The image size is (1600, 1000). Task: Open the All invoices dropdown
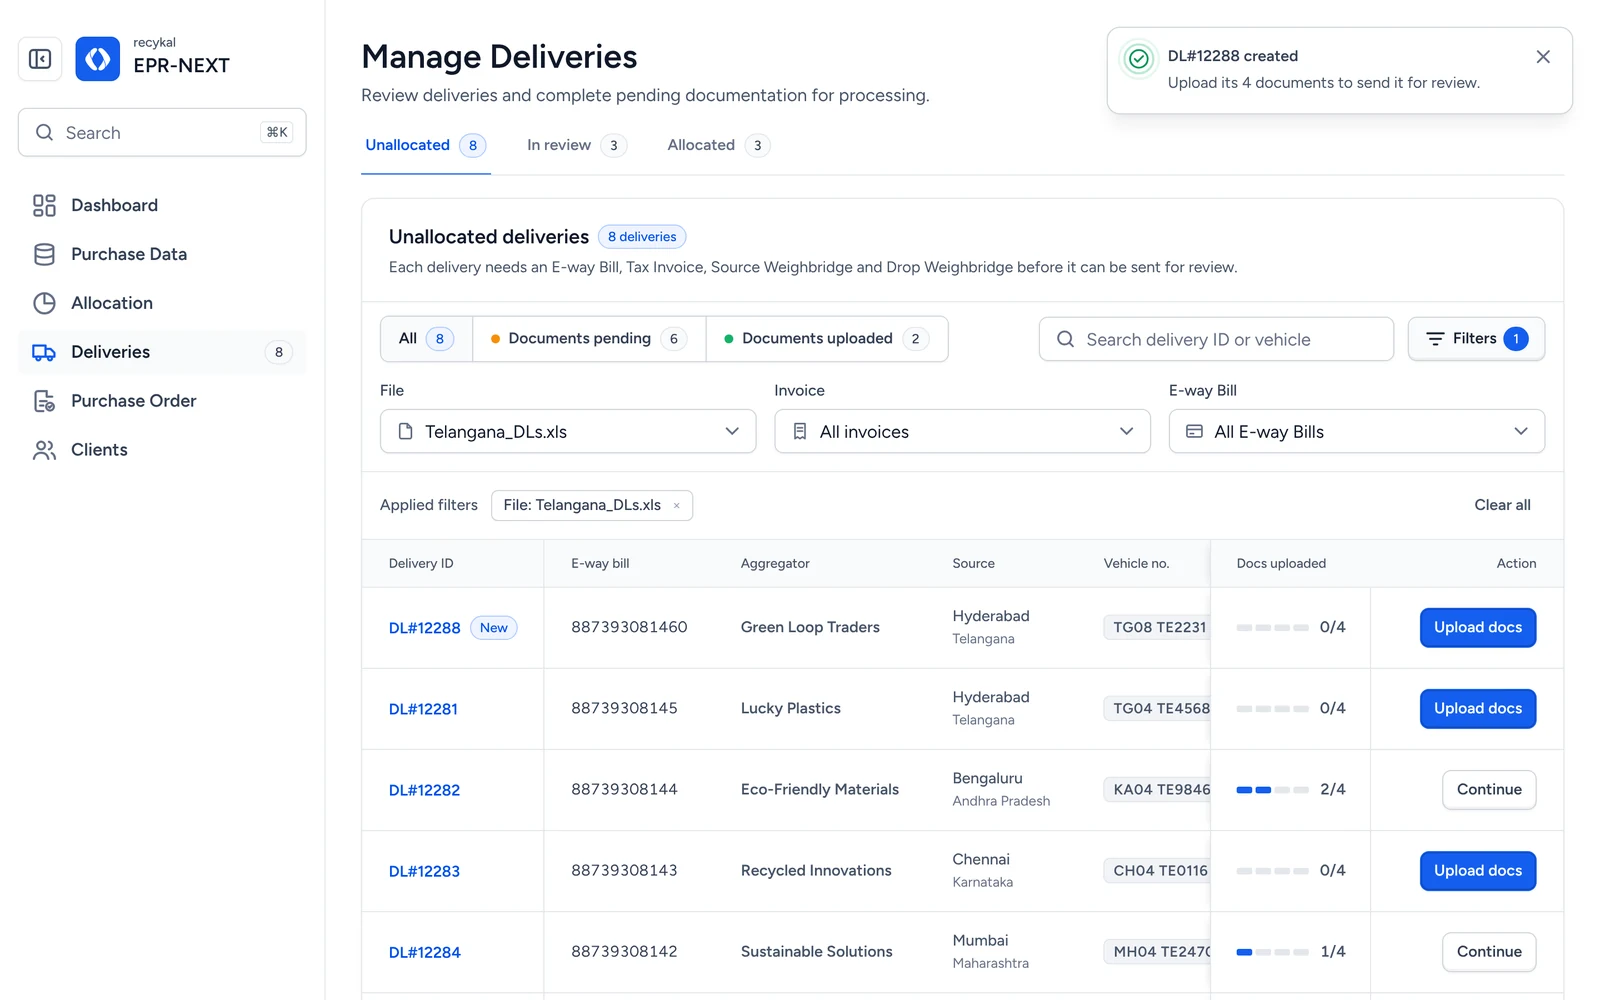tap(962, 431)
